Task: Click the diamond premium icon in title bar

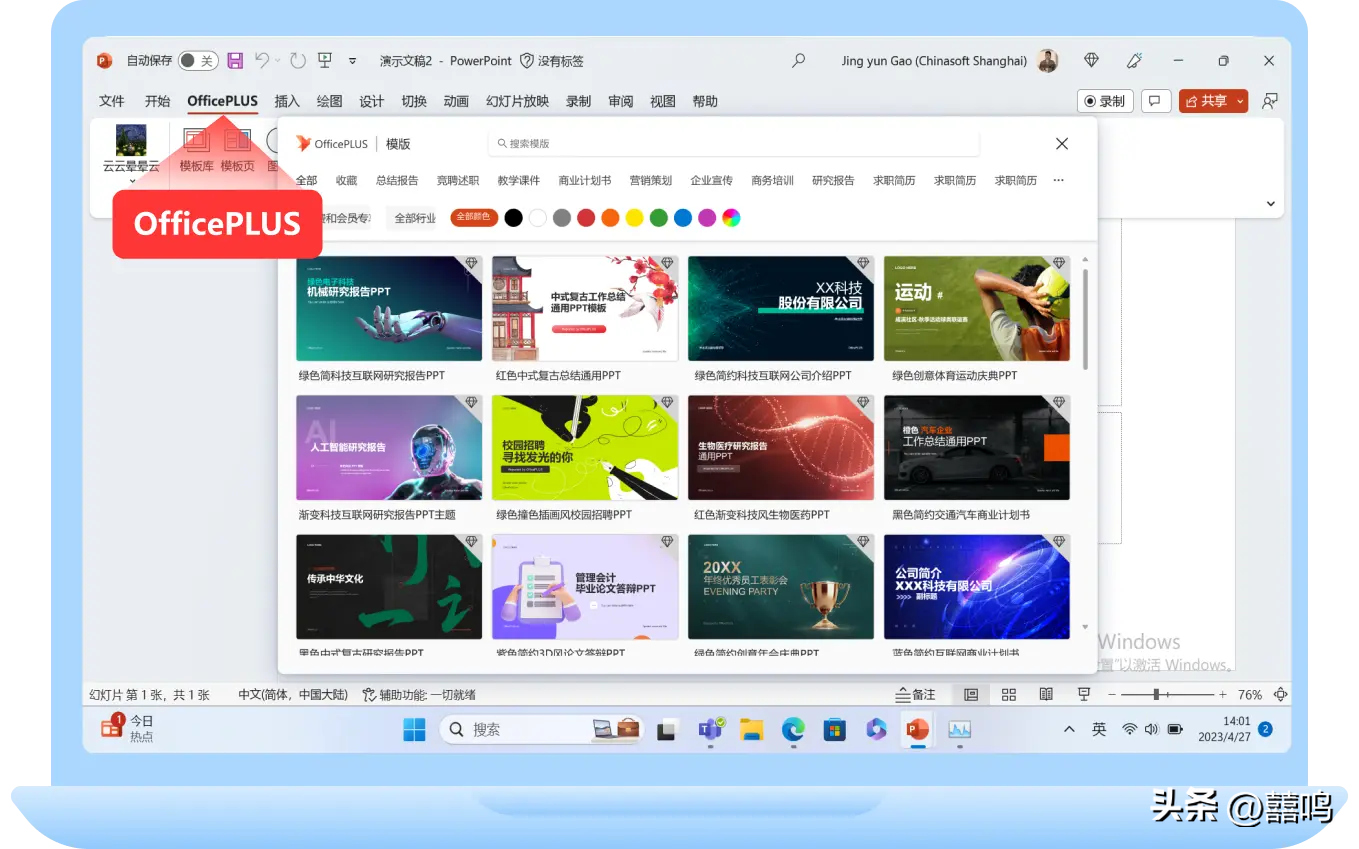Action: (1091, 61)
